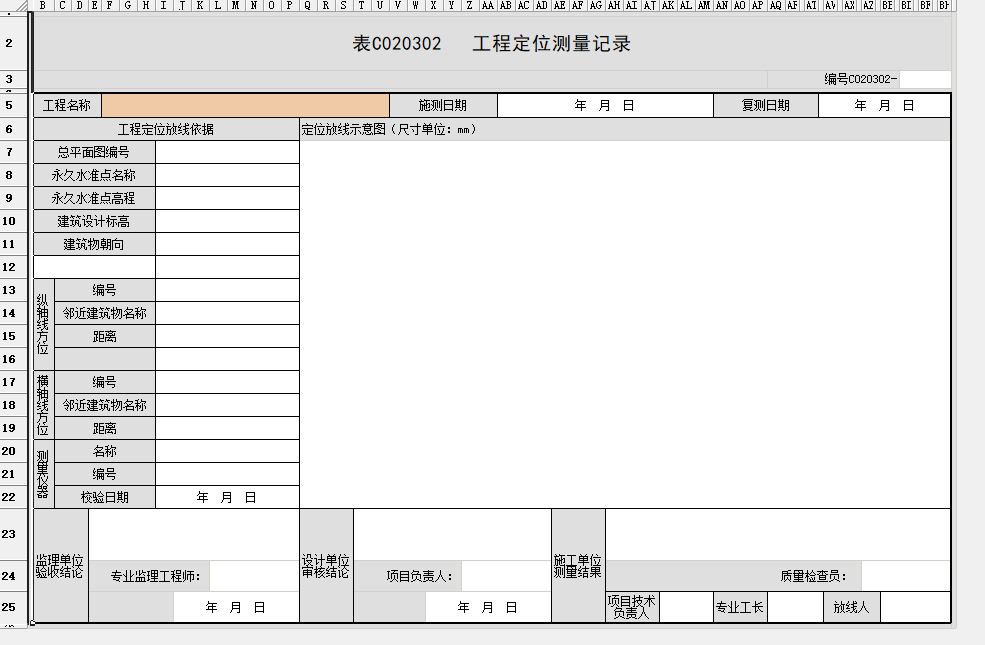985x645 pixels.
Task: Click the 复测日期 date field
Action: click(883, 105)
